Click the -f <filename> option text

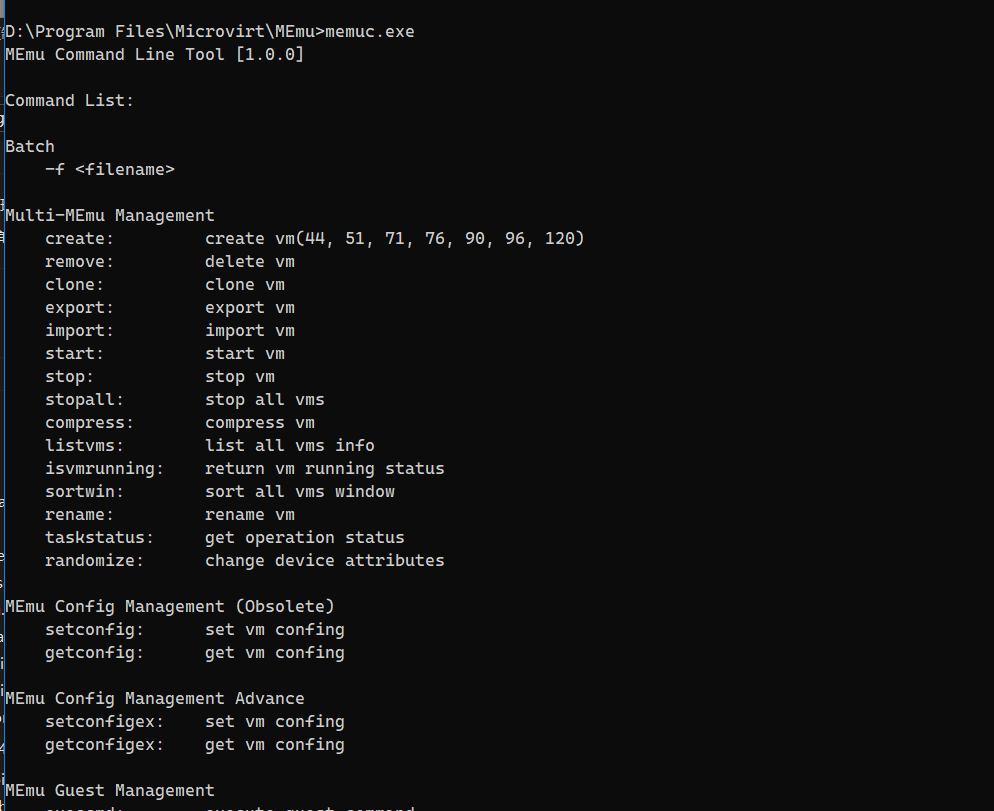(x=110, y=169)
